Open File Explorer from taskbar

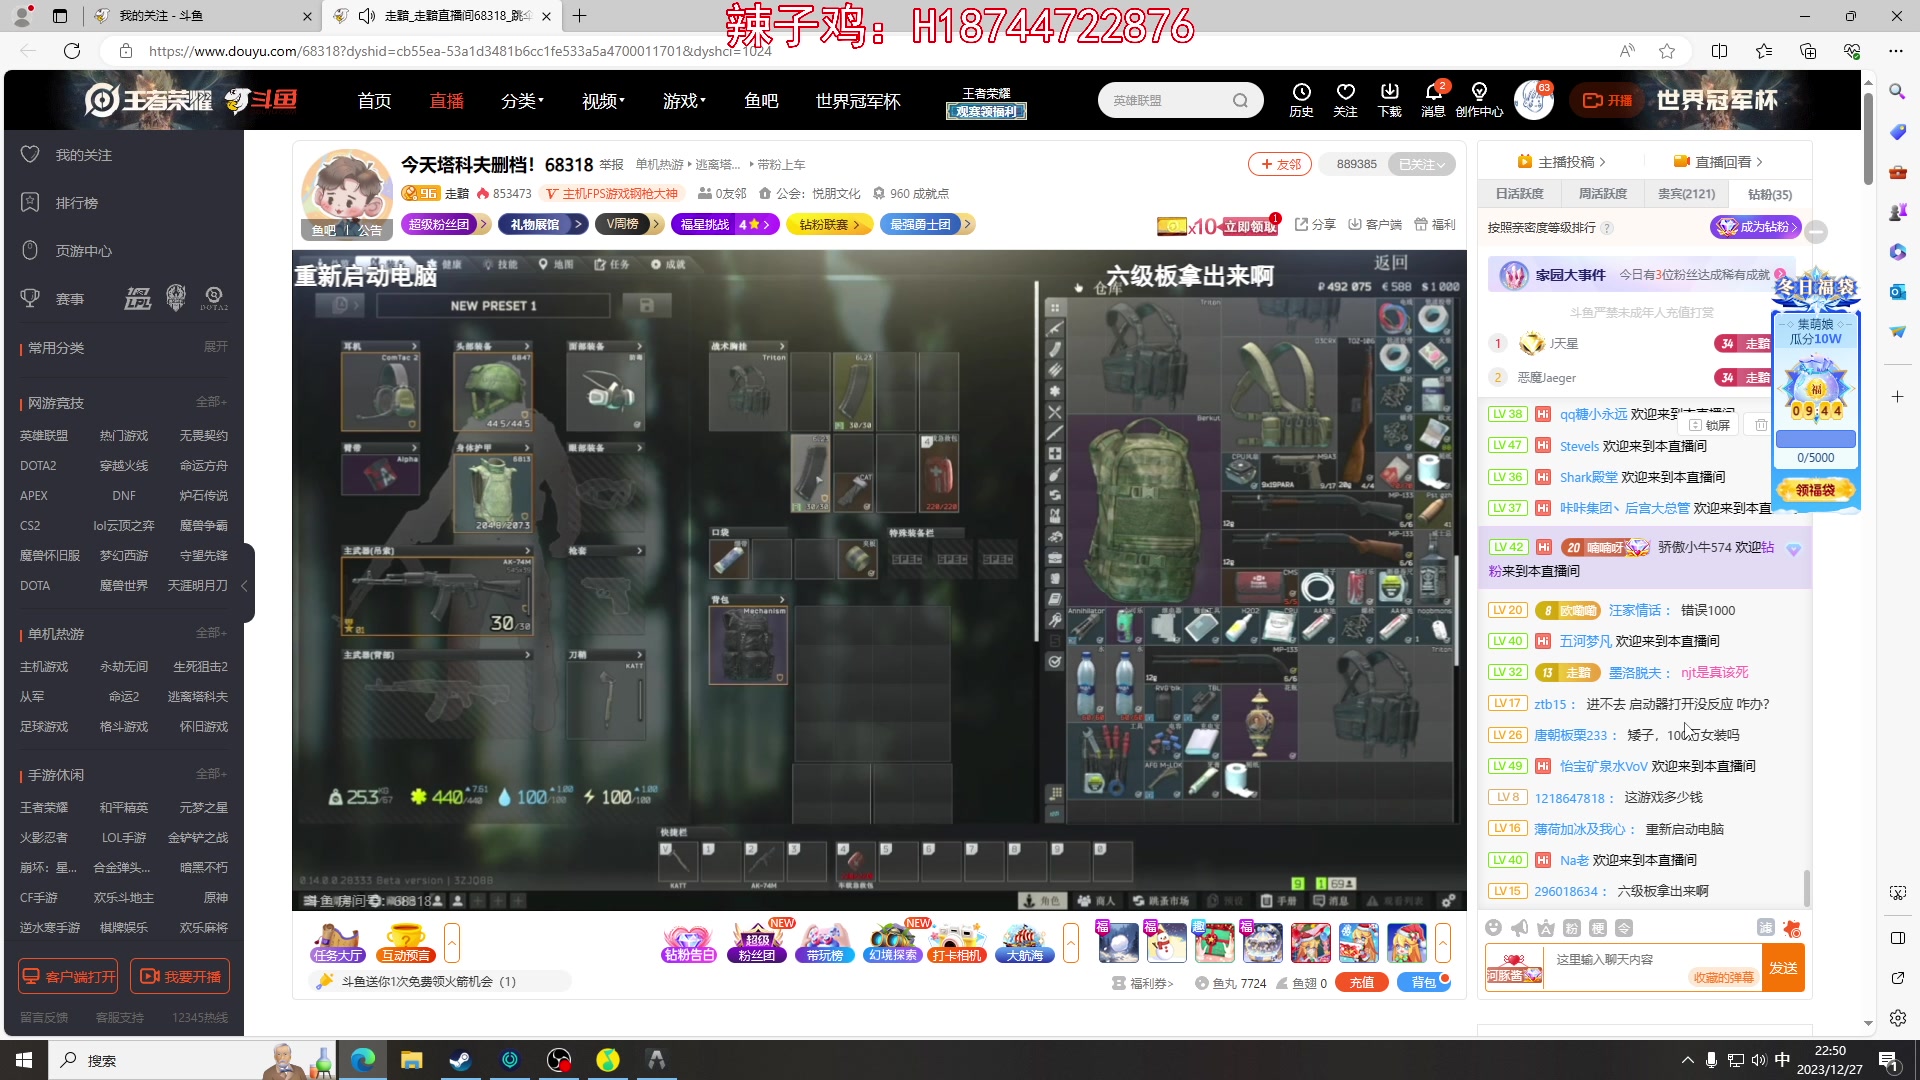coord(411,1060)
